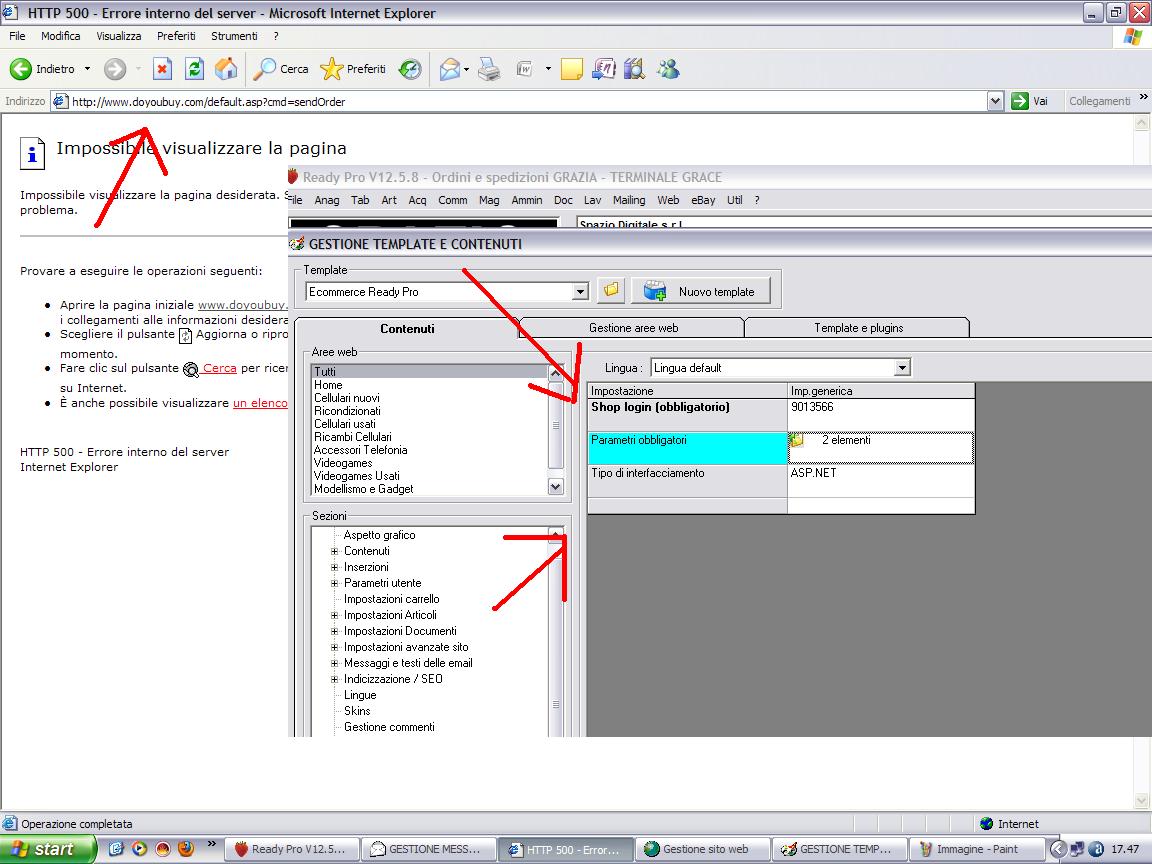The width and height of the screenshot is (1152, 864).
Task: Expand the Indicizzazione / SEO tree node
Action: pyautogui.click(x=334, y=679)
